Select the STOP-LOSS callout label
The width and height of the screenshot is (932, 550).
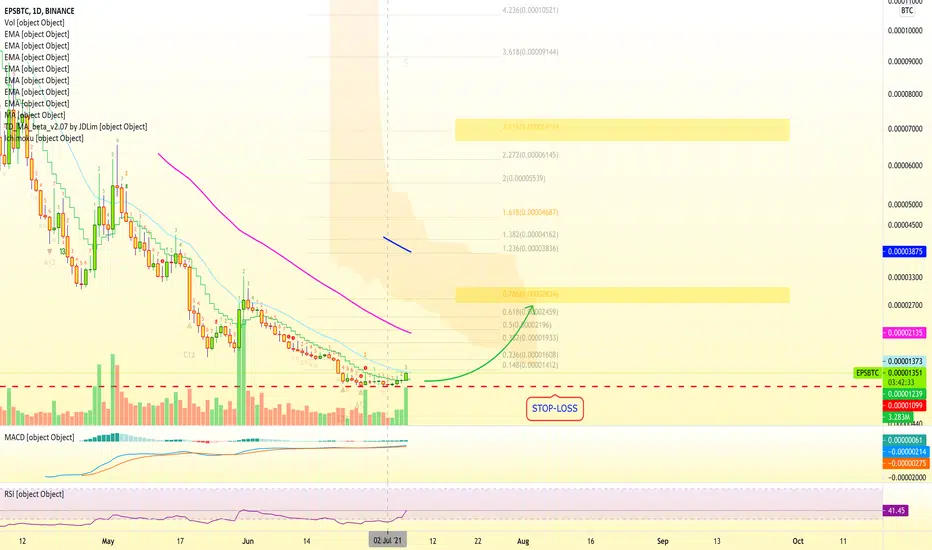click(x=555, y=408)
